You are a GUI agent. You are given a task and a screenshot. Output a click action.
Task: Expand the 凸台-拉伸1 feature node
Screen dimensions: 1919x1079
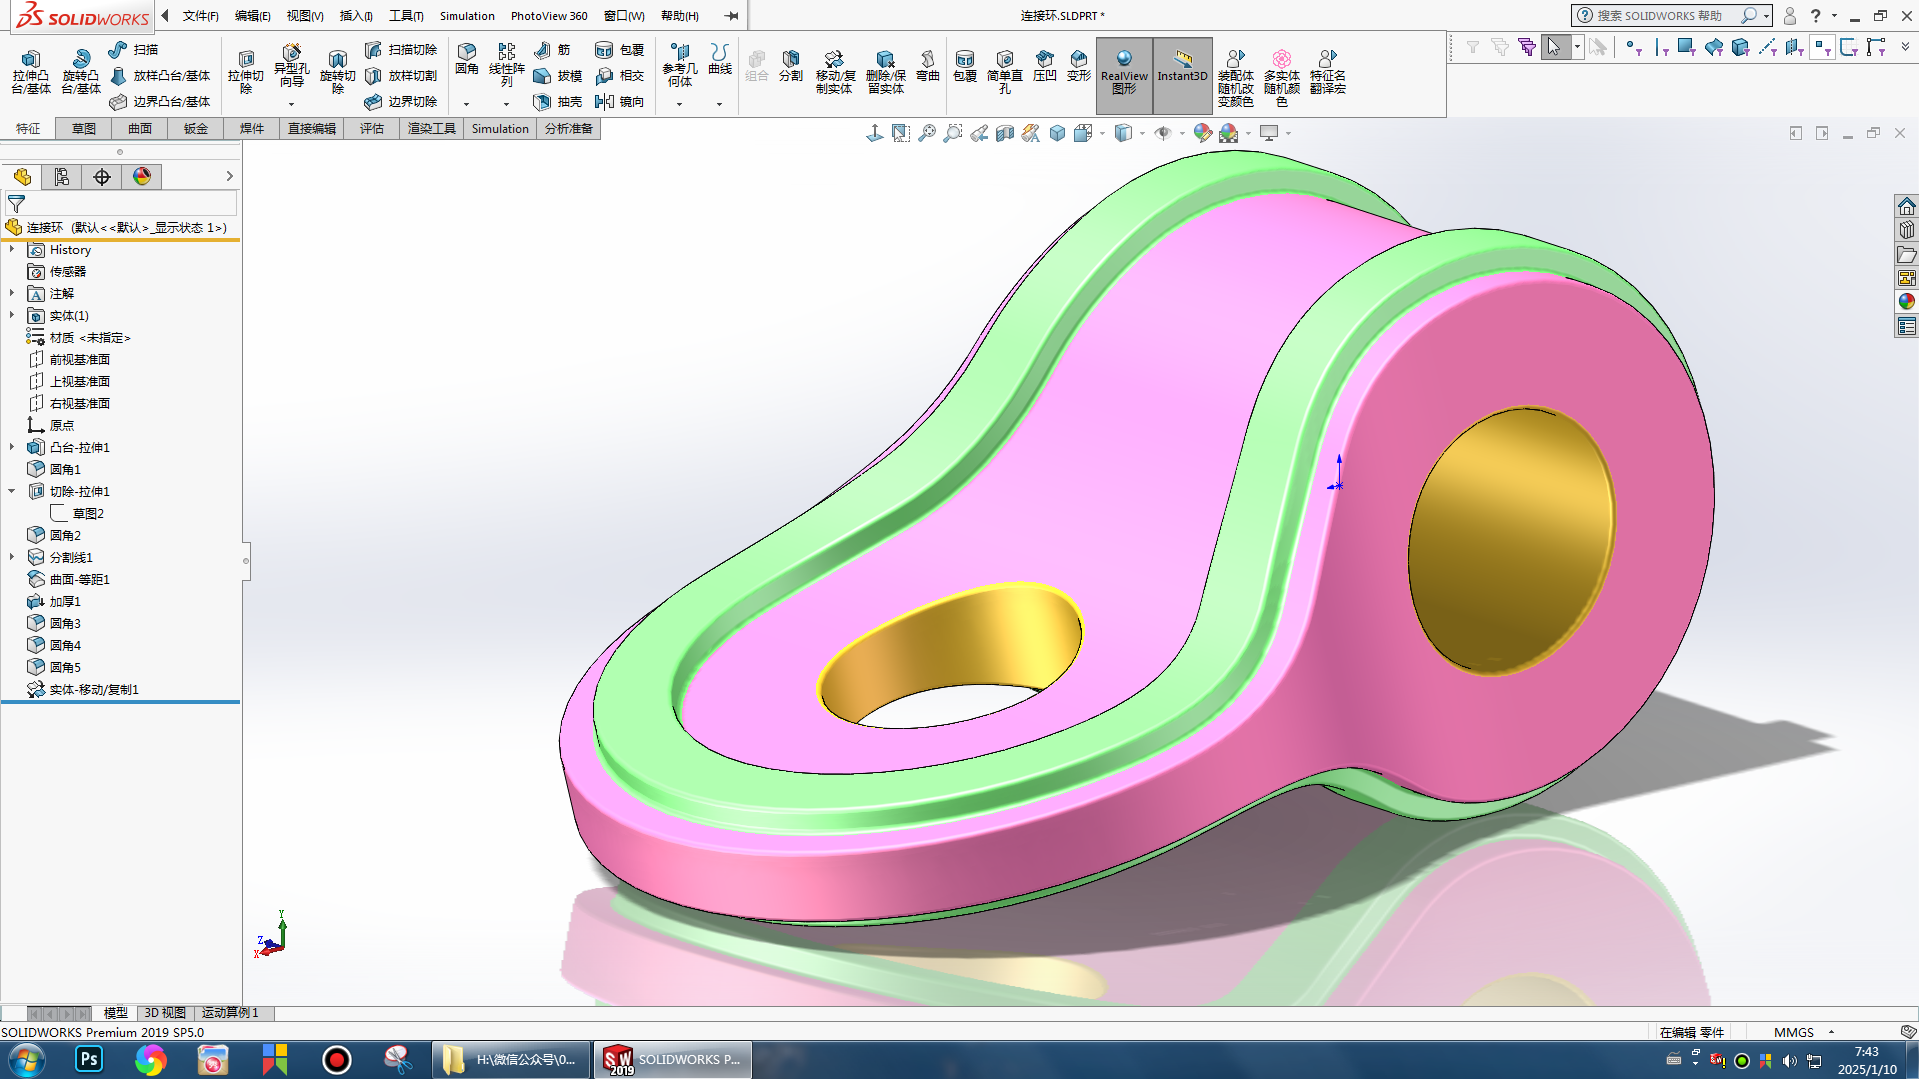click(12, 447)
